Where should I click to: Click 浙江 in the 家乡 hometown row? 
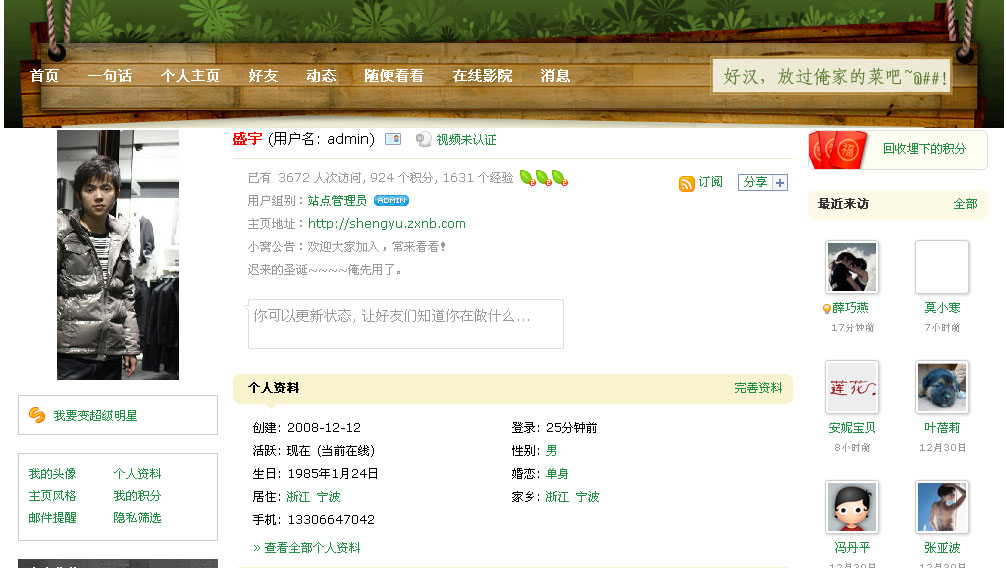point(557,497)
